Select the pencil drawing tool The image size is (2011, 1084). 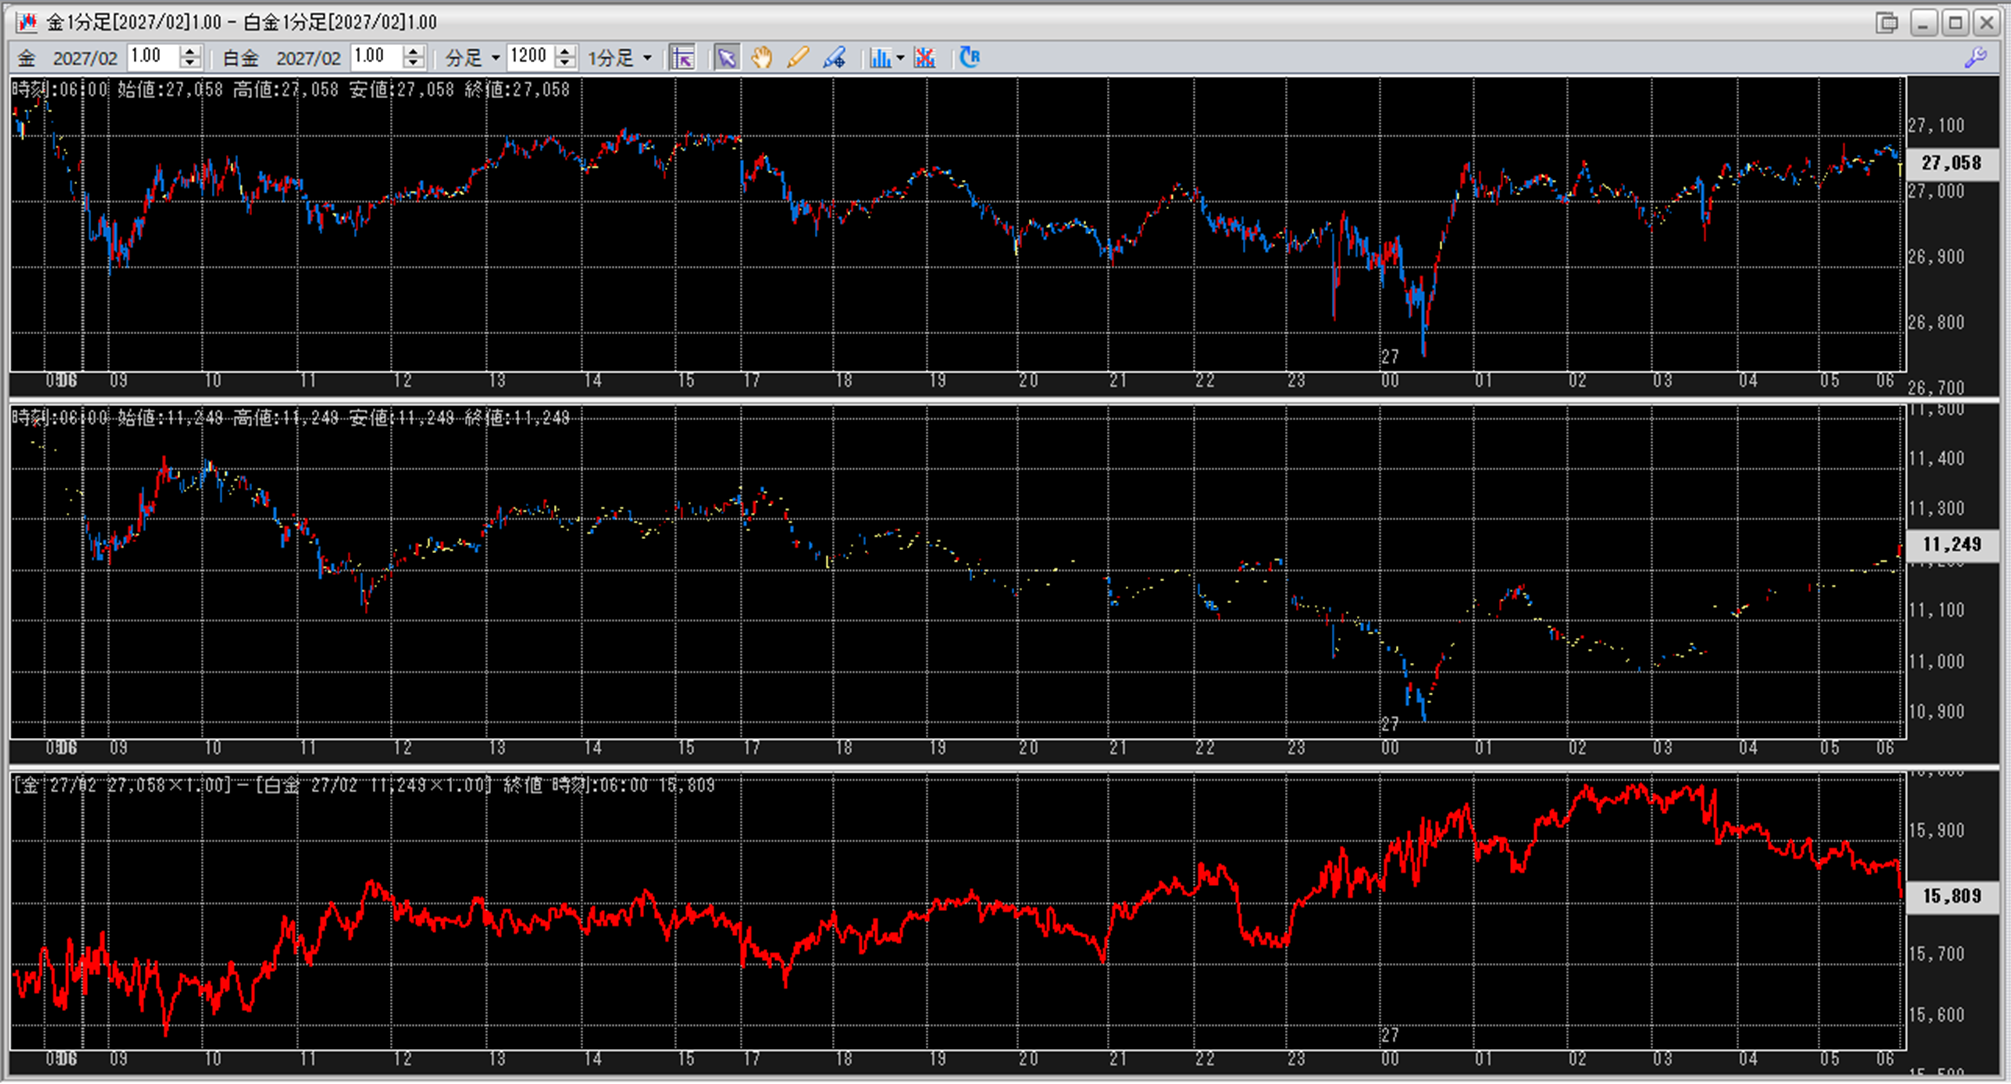pyautogui.click(x=797, y=58)
